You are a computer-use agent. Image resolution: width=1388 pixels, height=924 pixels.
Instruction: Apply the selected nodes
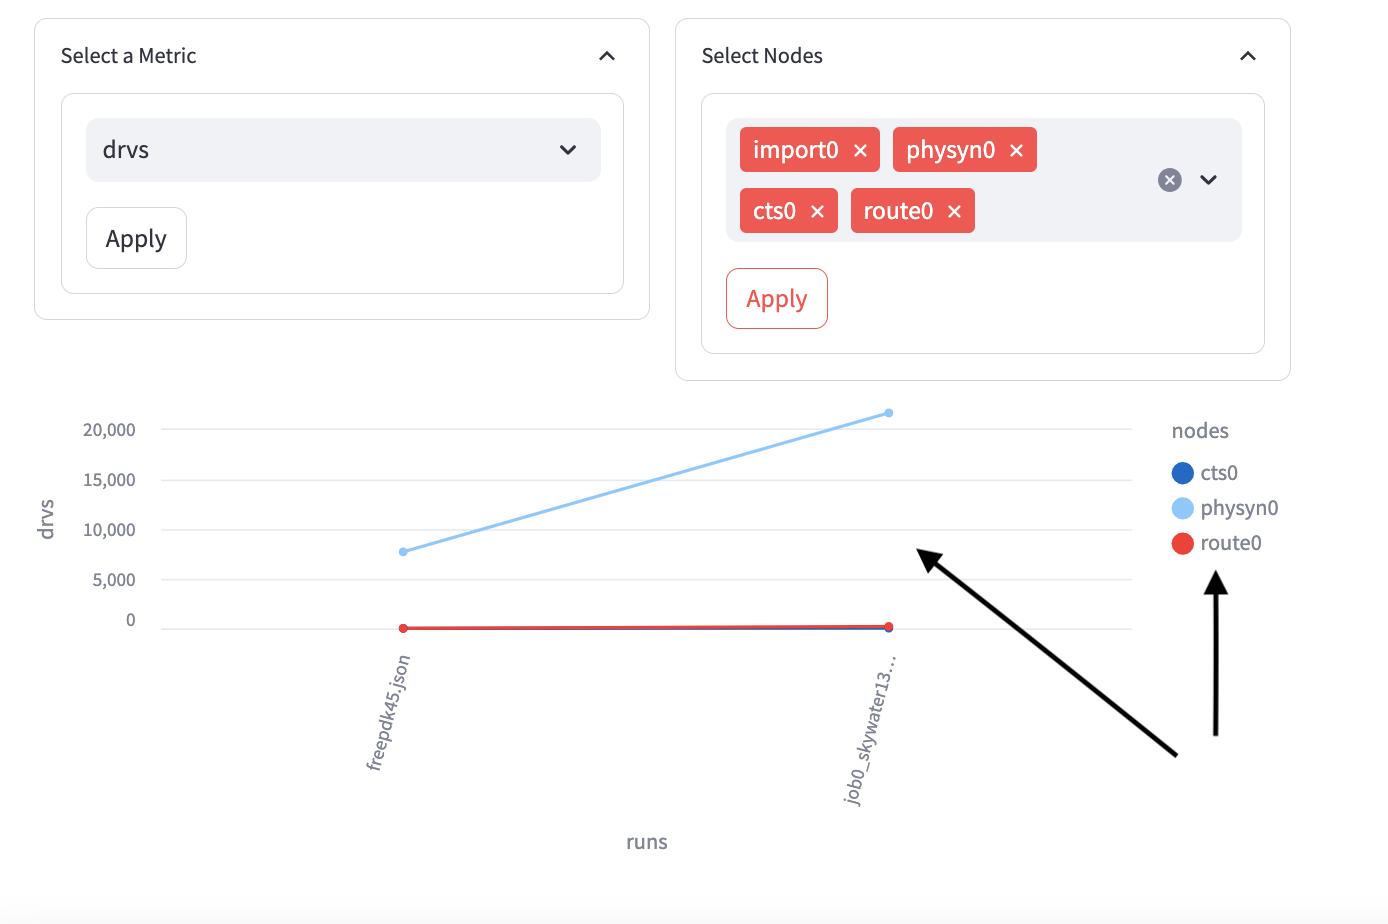click(777, 298)
